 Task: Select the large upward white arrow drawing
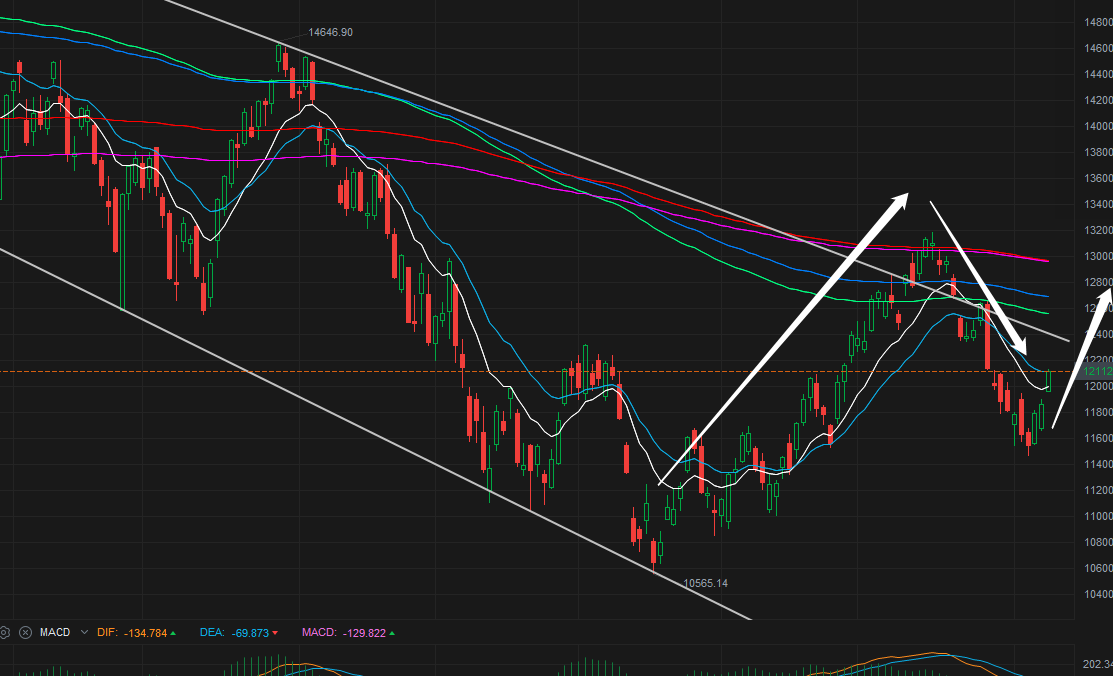[x=784, y=338]
